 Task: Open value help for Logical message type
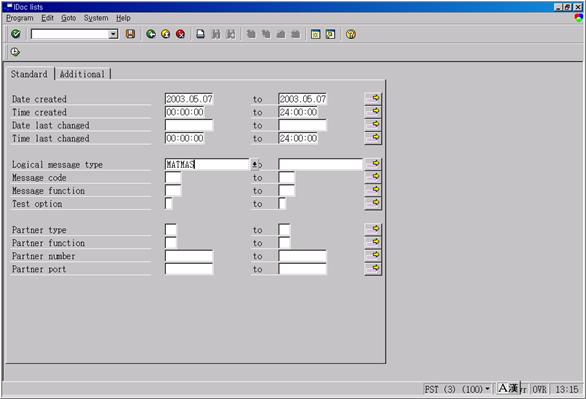coord(255,164)
